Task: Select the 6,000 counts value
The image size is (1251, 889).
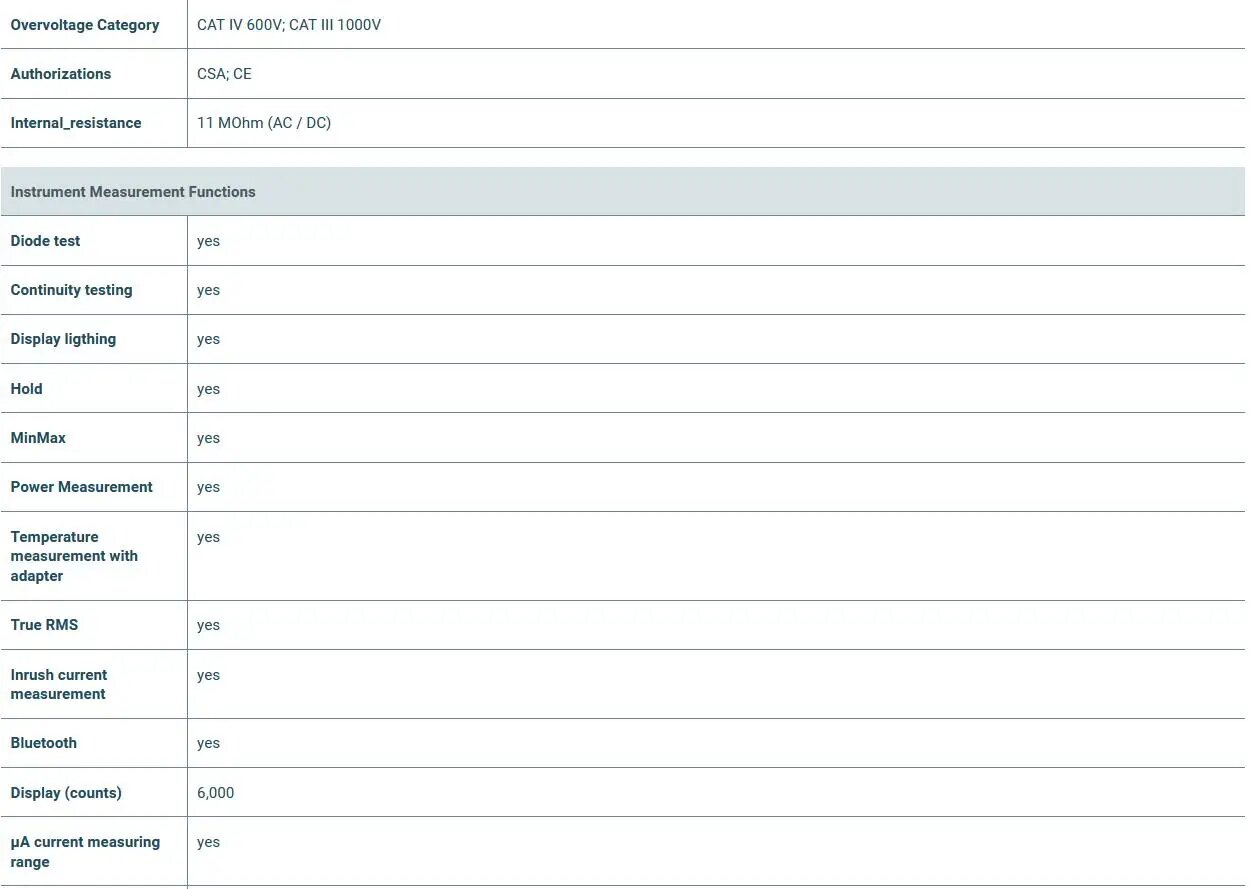Action: [216, 793]
